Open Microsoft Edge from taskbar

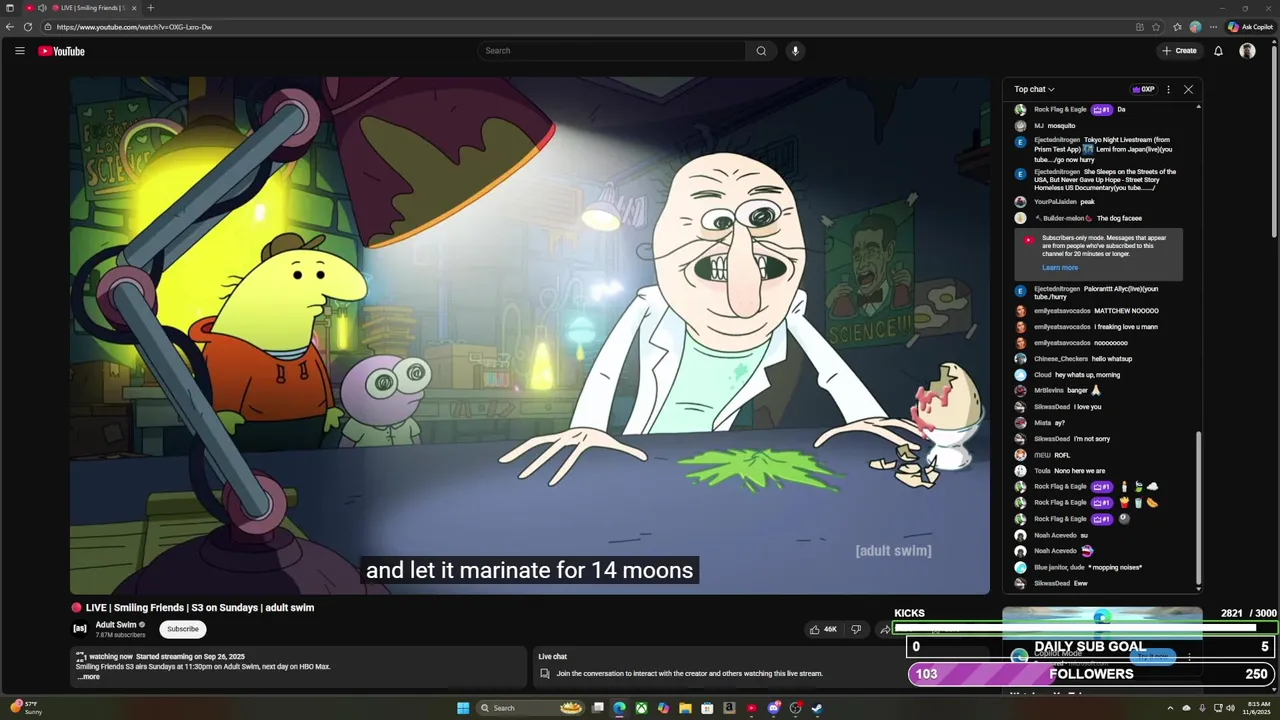point(620,708)
